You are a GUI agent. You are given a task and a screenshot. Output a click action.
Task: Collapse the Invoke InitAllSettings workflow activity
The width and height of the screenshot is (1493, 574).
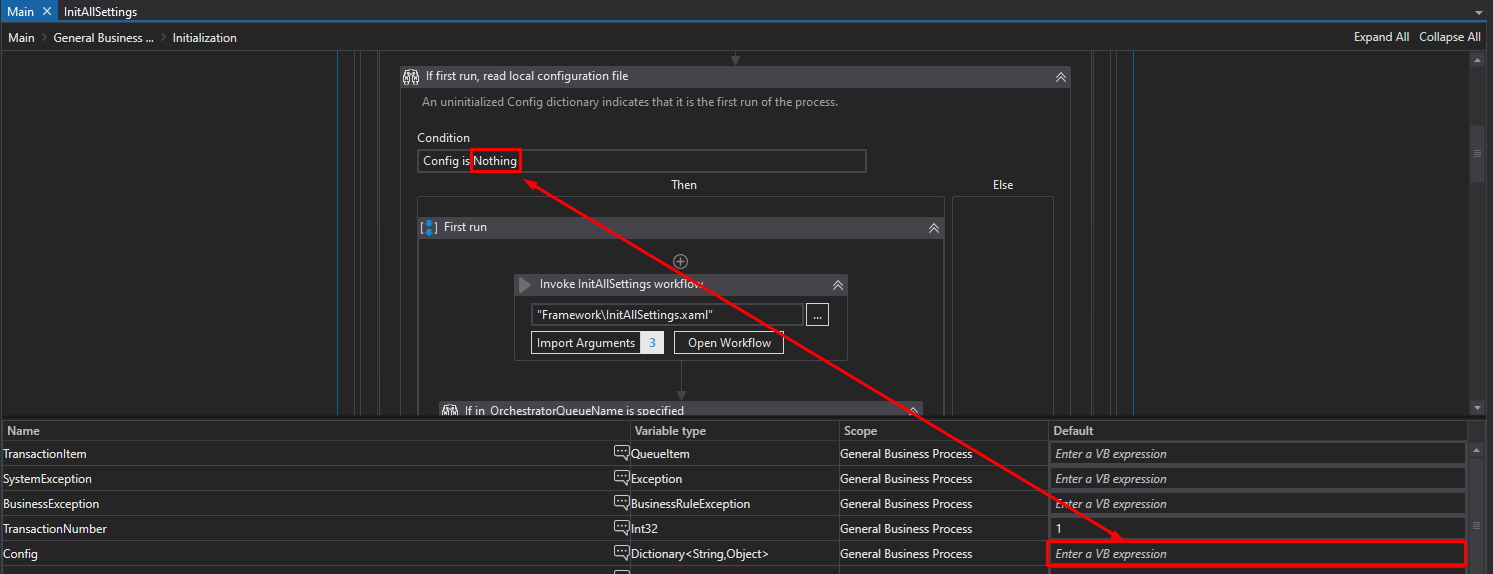(x=838, y=285)
